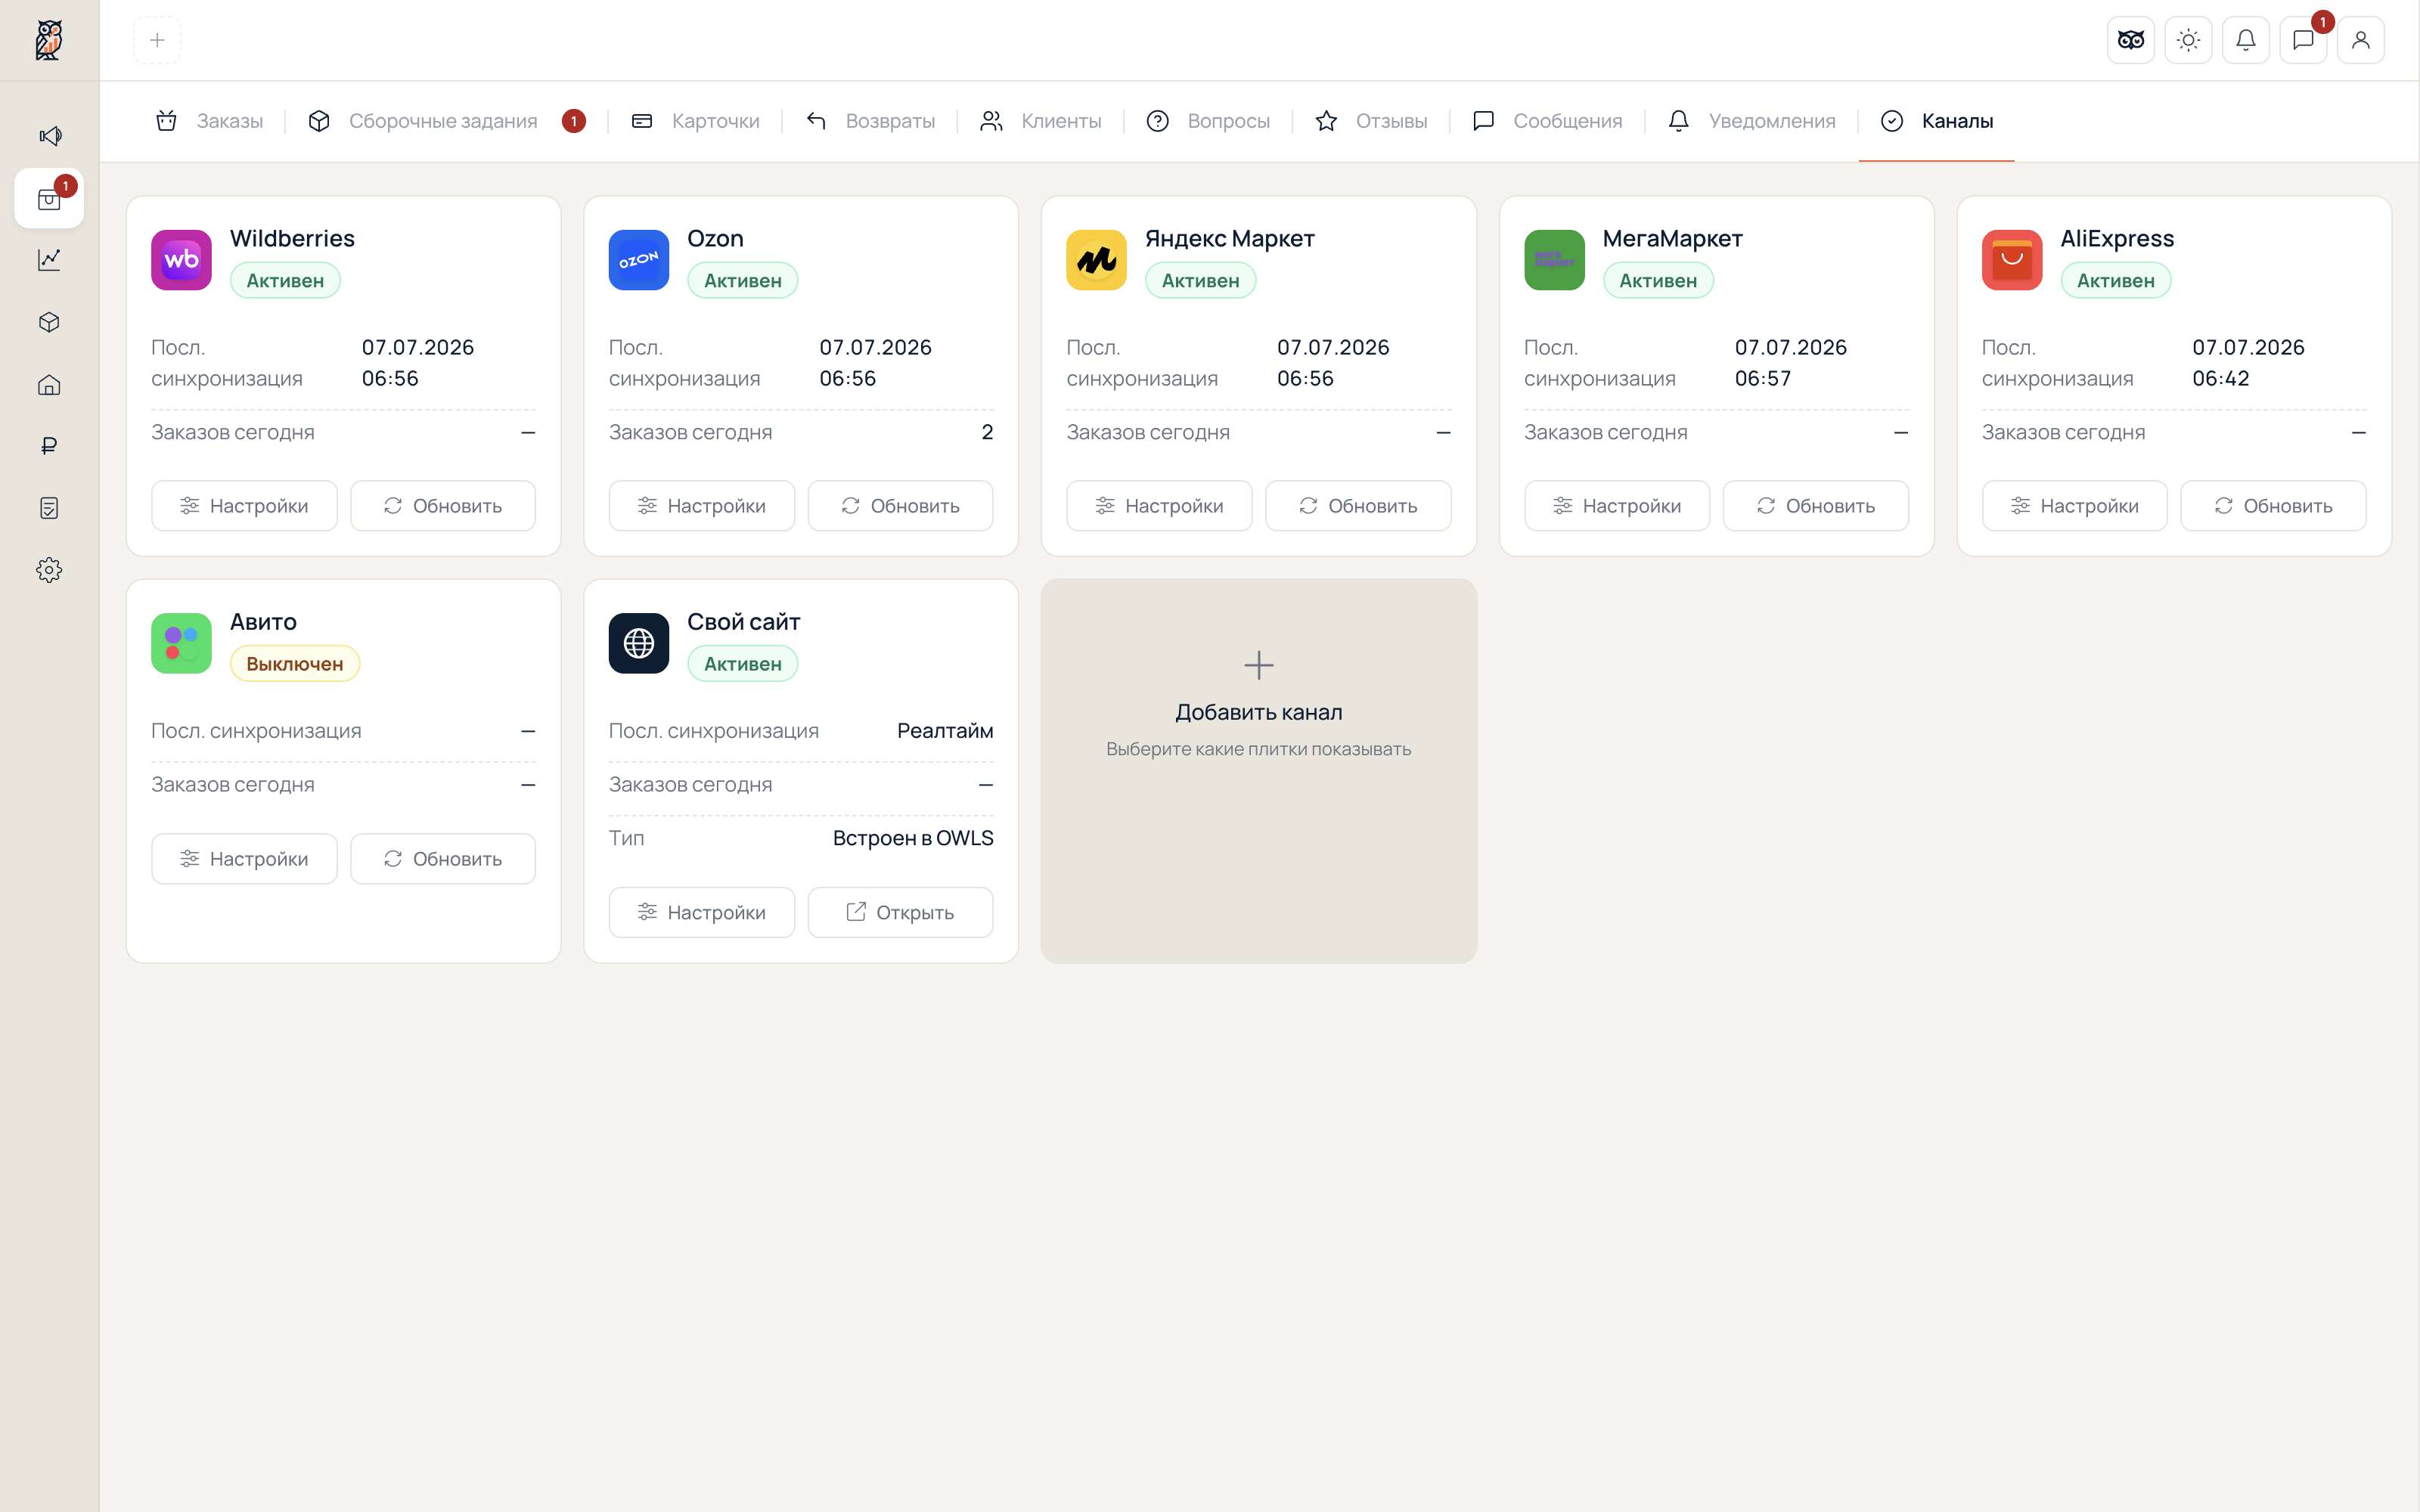The height and width of the screenshot is (1512, 2420).
Task: Open the chat messages icon with badge
Action: coord(2303,40)
